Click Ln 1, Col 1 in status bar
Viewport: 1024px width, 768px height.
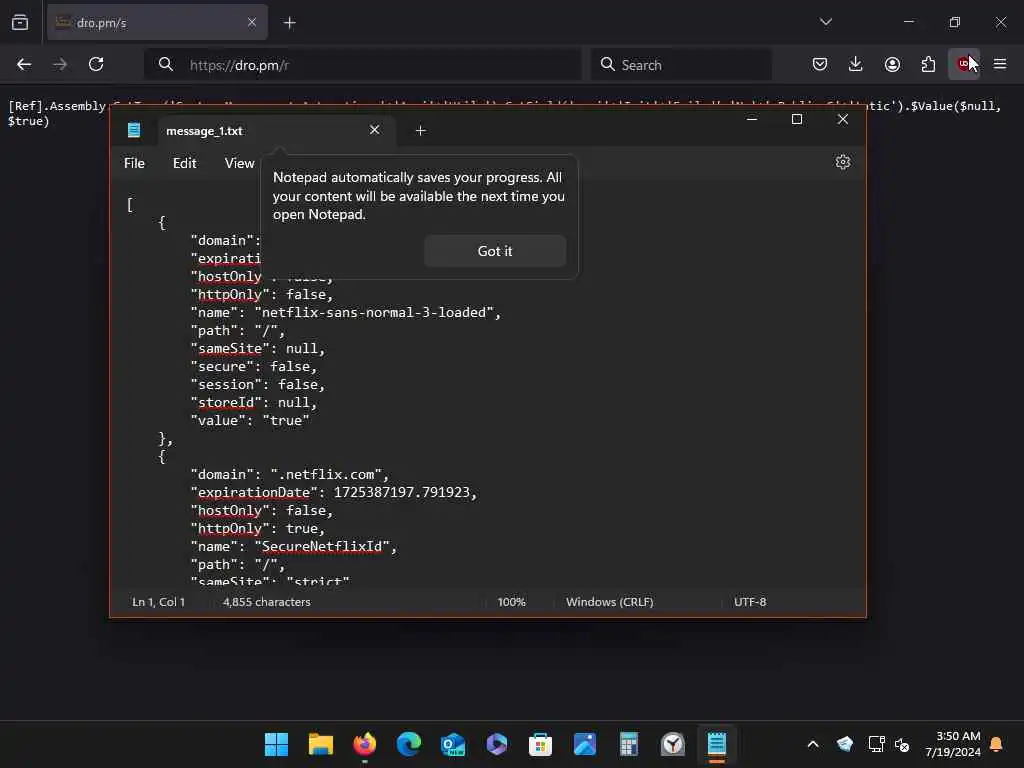click(x=158, y=602)
